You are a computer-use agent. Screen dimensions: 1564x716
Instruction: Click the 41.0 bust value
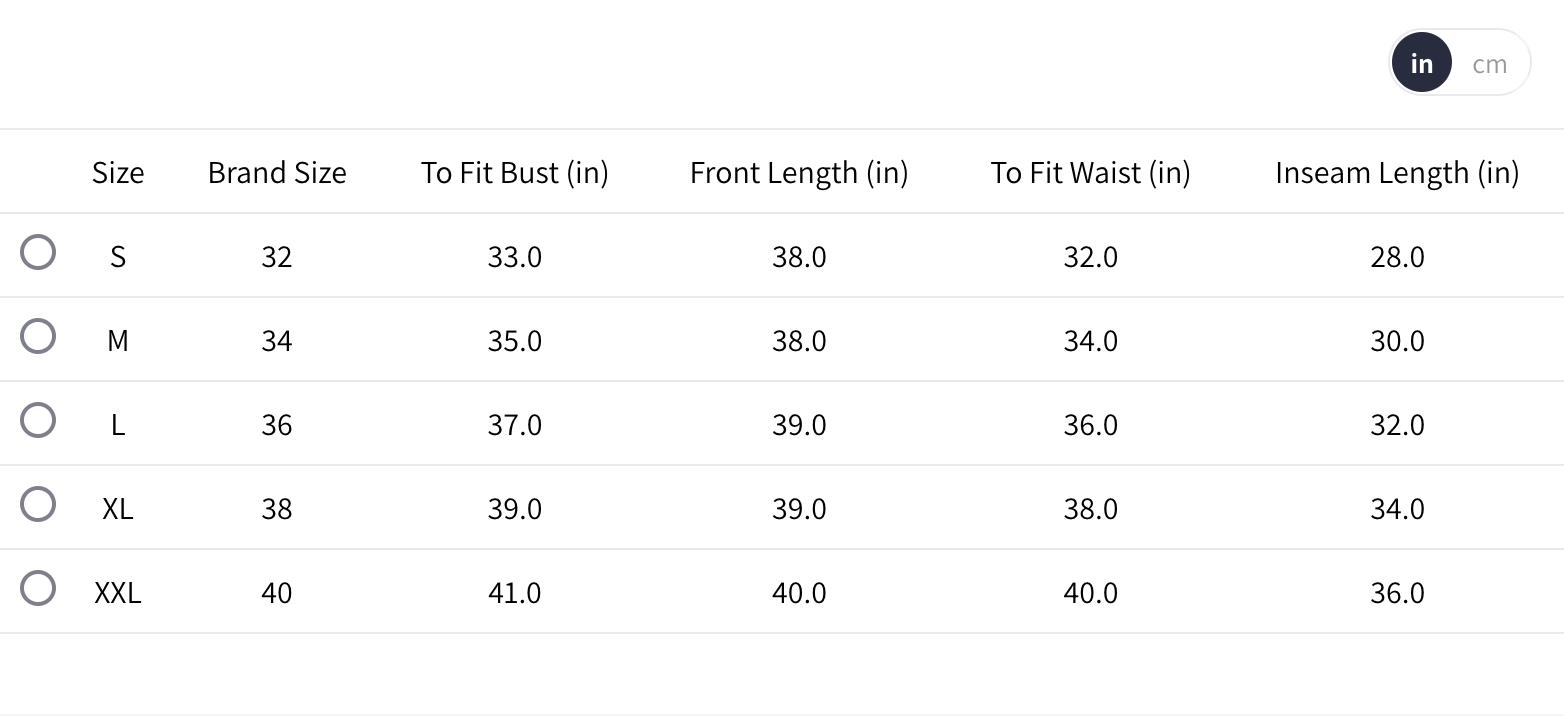tap(514, 593)
